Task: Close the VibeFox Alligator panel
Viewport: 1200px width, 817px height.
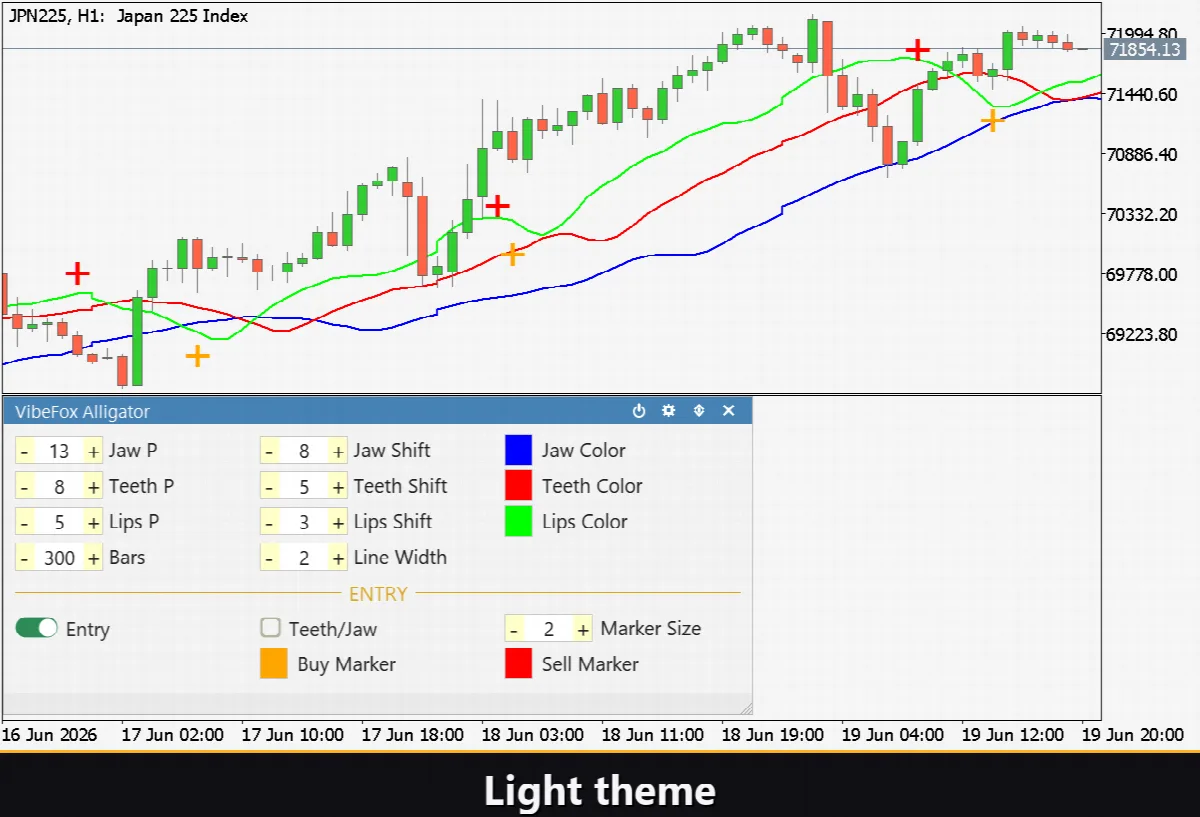Action: point(729,411)
